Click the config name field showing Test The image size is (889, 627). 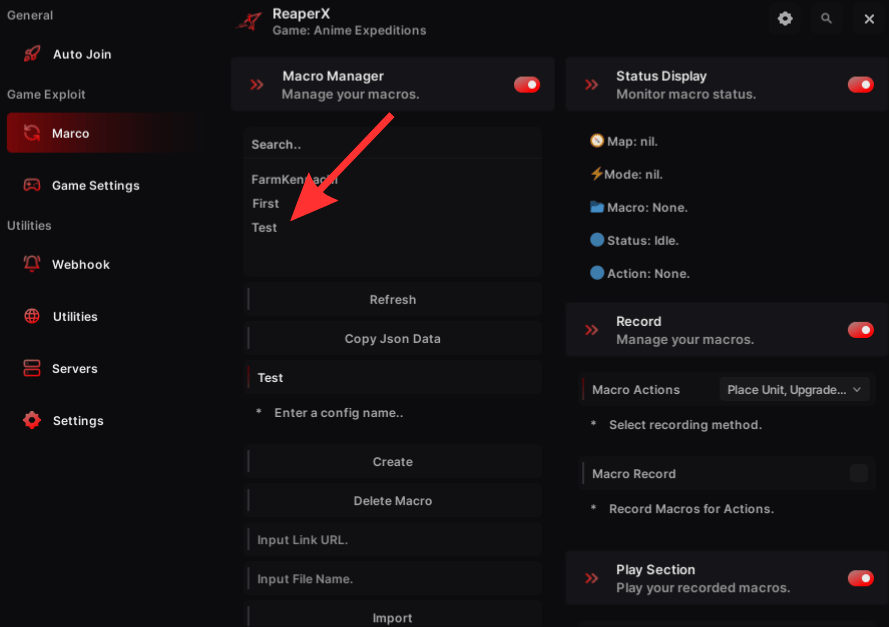pyautogui.click(x=393, y=378)
